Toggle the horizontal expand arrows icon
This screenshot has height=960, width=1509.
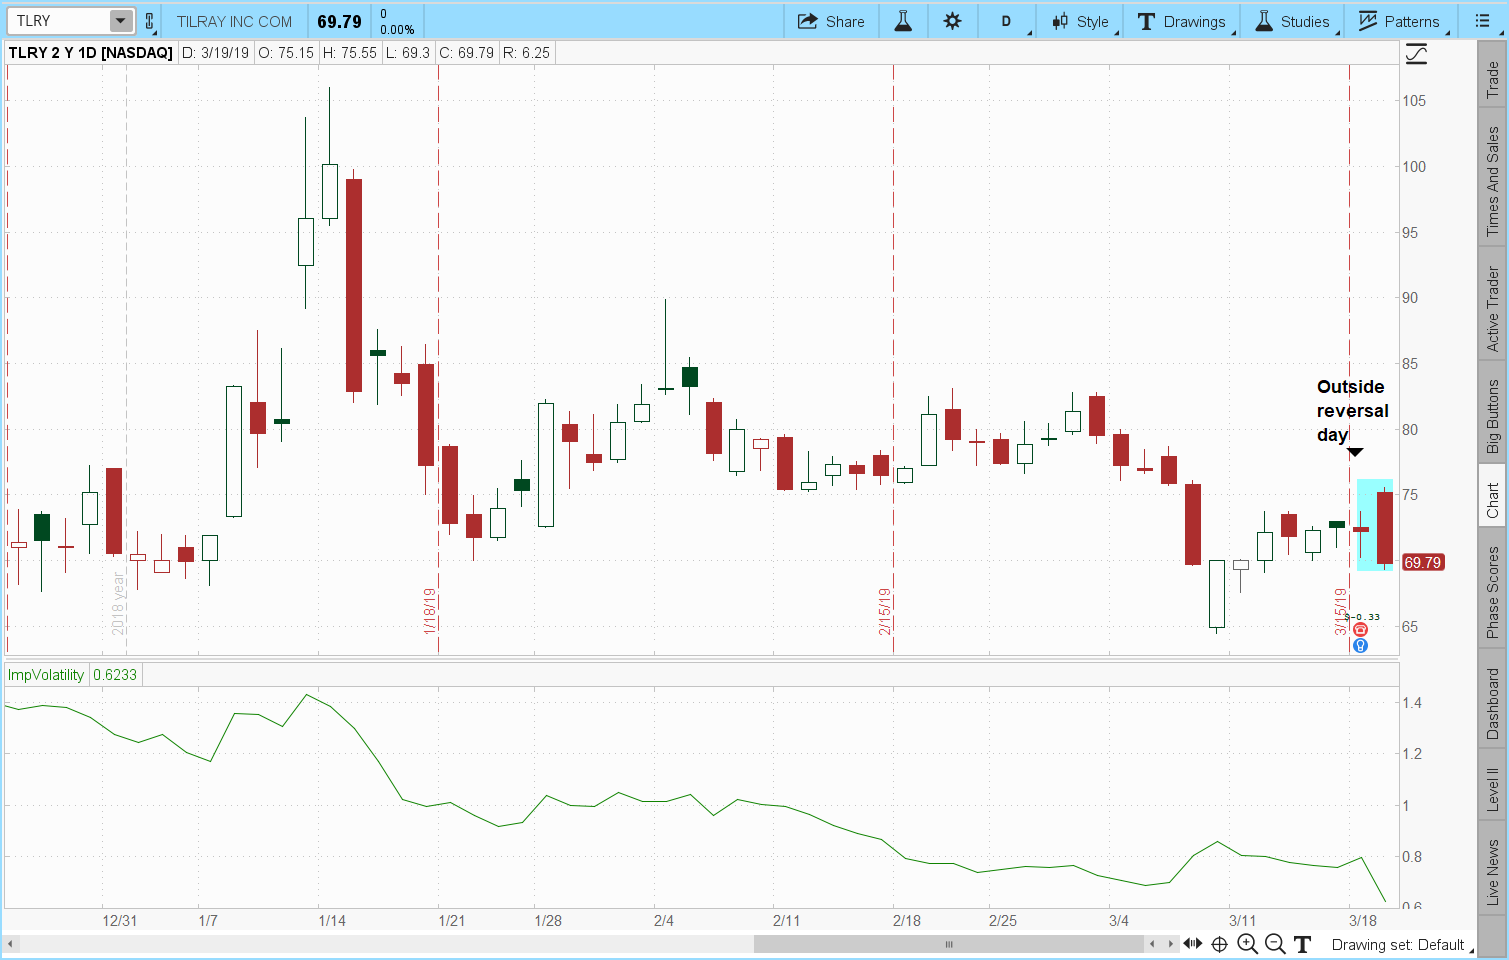pos(1193,944)
